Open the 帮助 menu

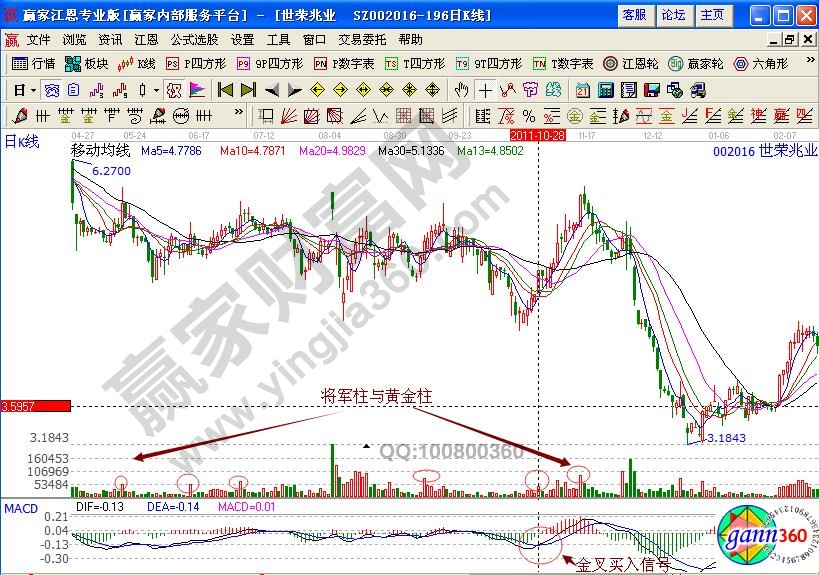410,40
